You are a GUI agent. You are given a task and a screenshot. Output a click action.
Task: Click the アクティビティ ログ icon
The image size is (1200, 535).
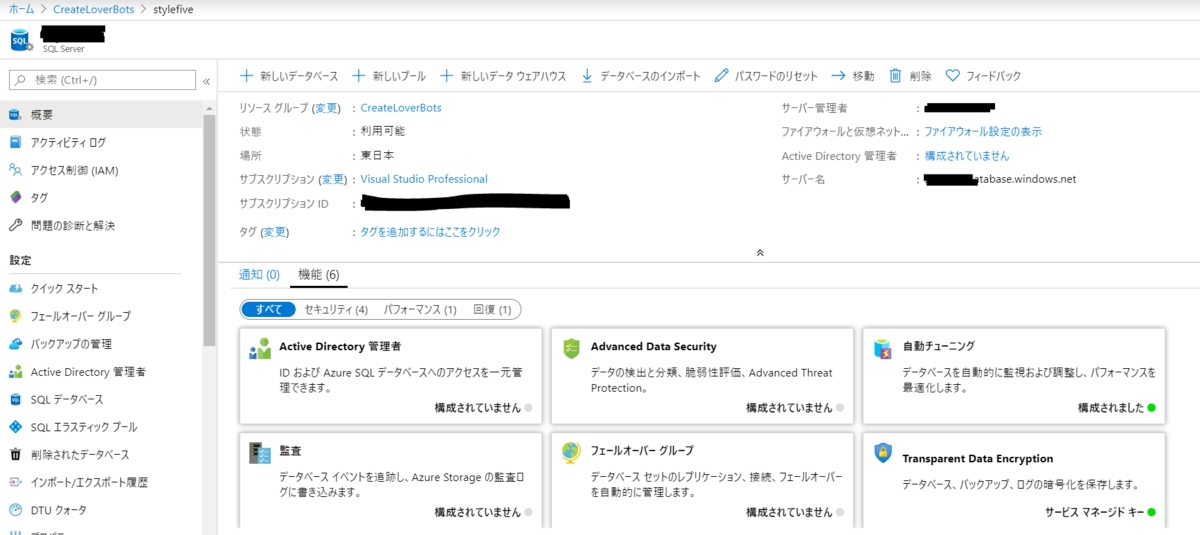[x=15, y=142]
